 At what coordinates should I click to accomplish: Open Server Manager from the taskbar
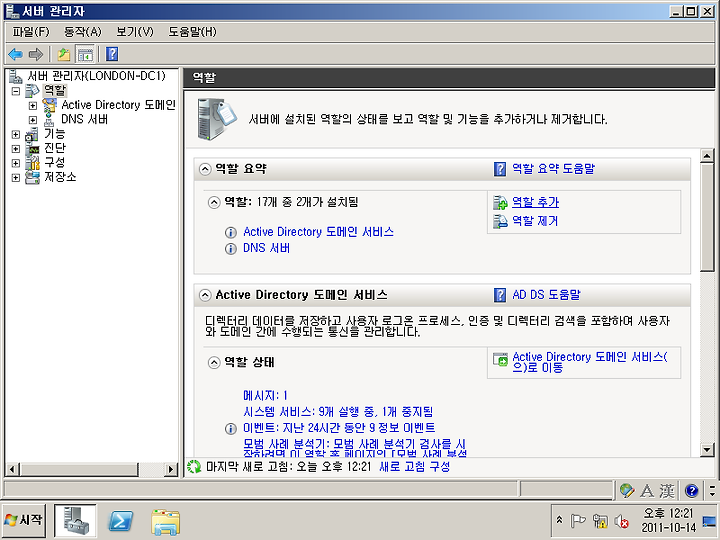click(75, 521)
